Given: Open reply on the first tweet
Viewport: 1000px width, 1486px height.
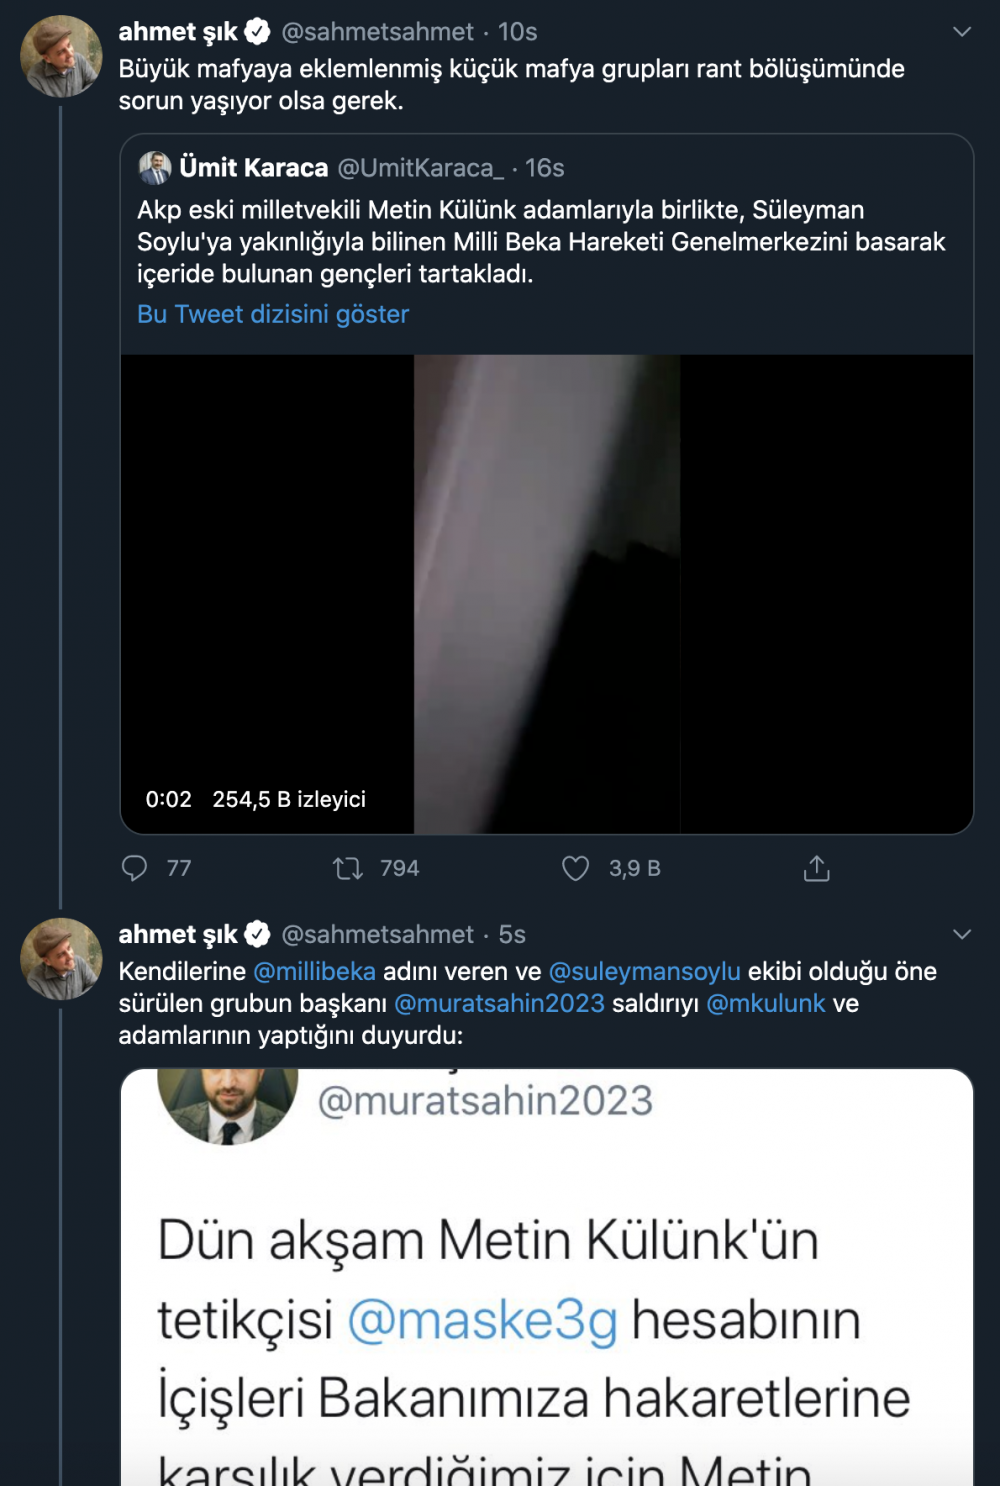Looking at the screenshot, I should 134,868.
